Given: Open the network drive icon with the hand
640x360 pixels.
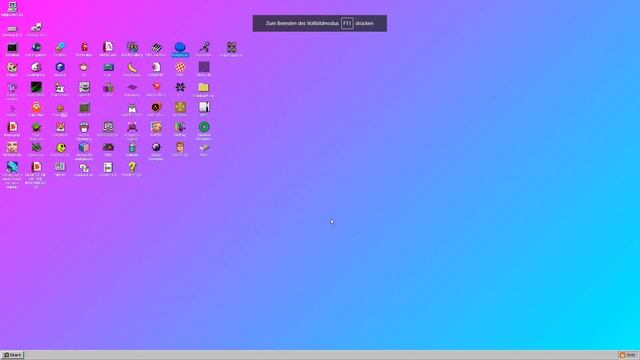Looking at the screenshot, I should (36, 27).
